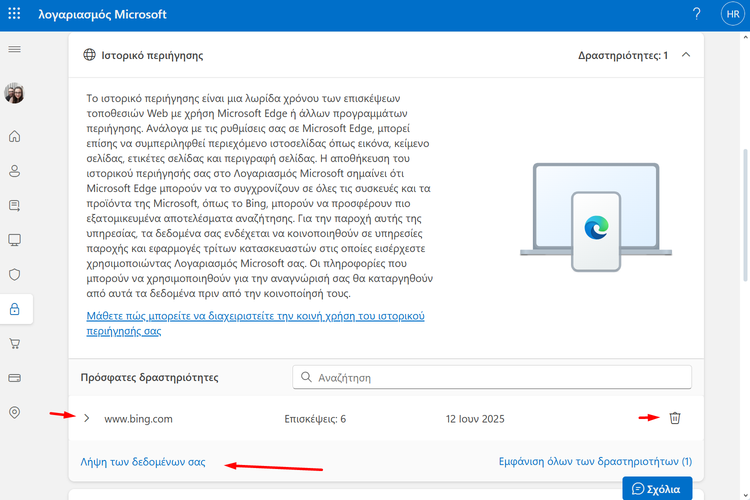
Task: Open the profile photo in sidebar
Action: tap(14, 93)
